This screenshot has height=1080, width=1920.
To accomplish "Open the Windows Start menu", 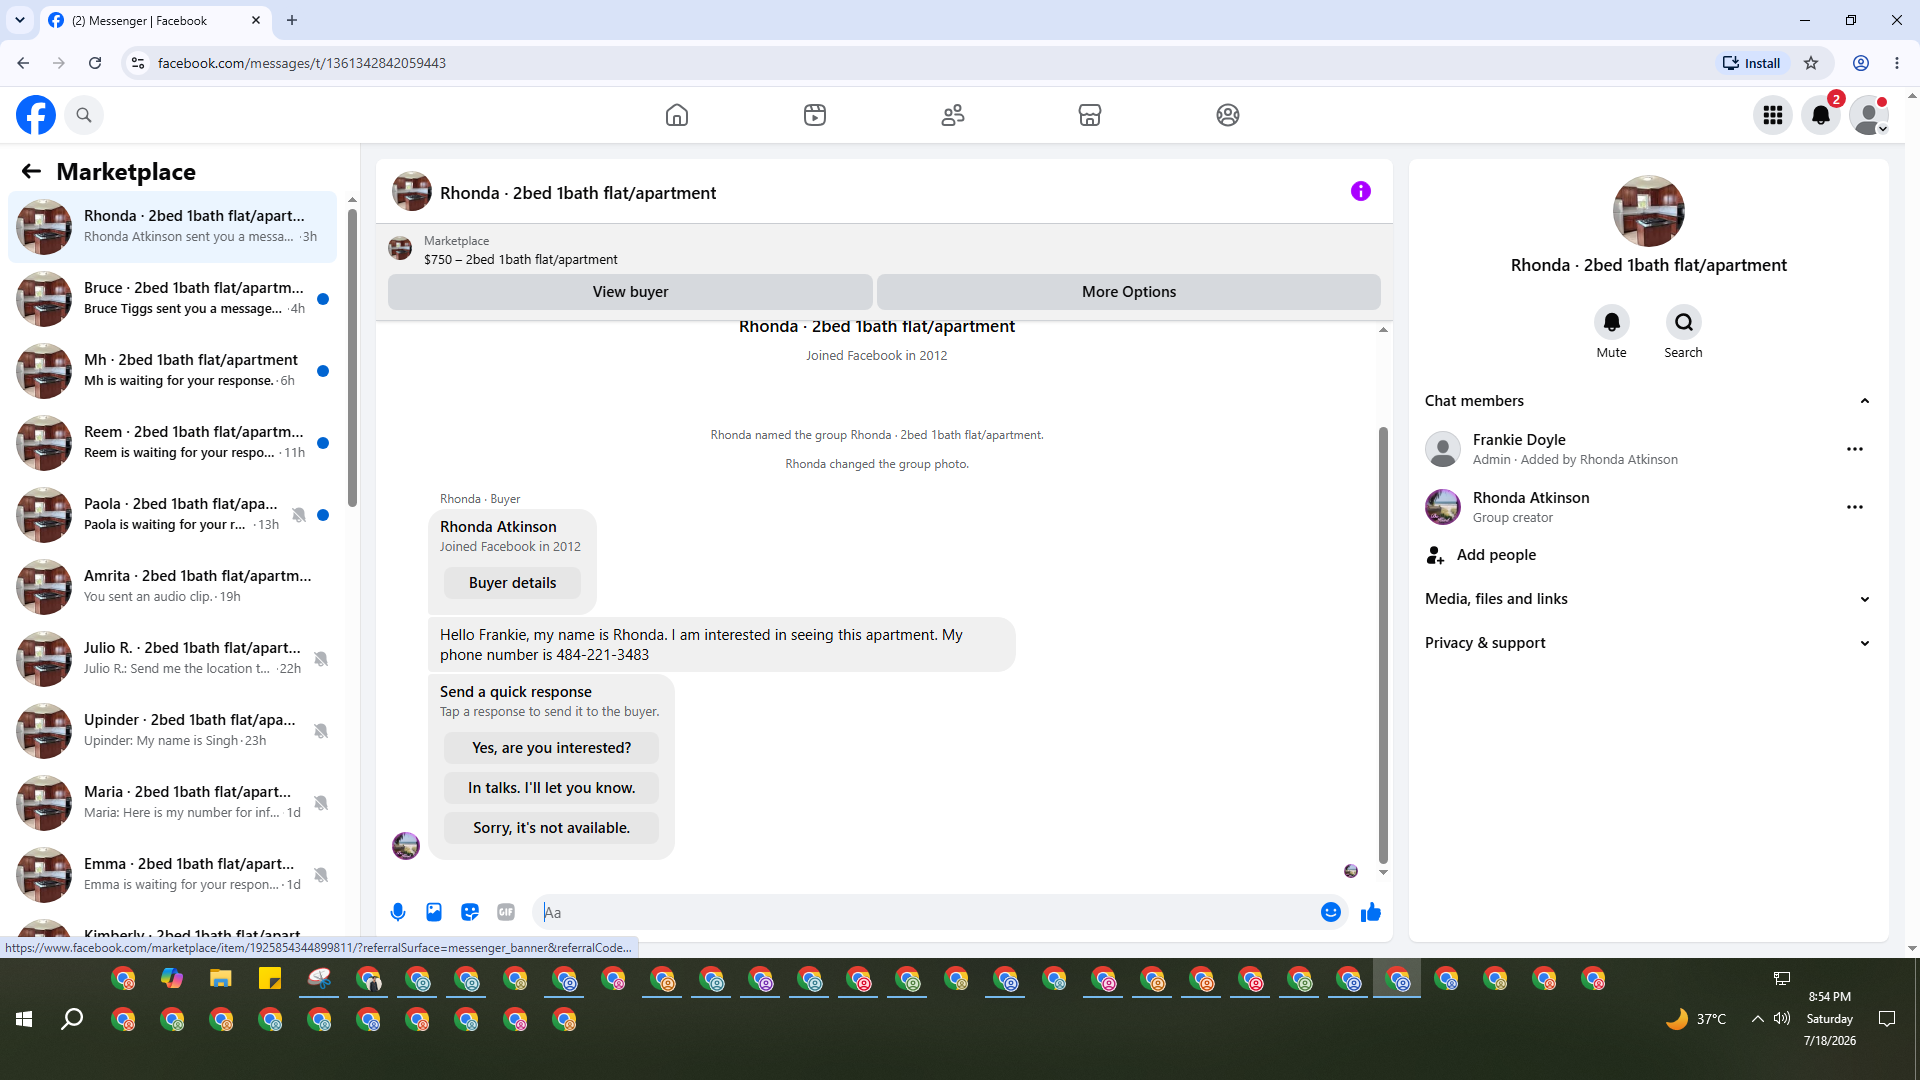I will pyautogui.click(x=24, y=1019).
